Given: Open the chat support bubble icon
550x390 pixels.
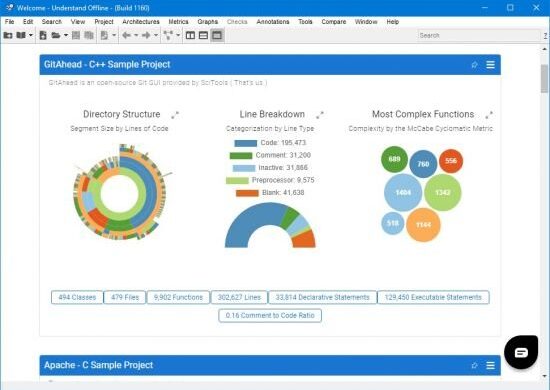Looking at the screenshot, I should click(521, 352).
